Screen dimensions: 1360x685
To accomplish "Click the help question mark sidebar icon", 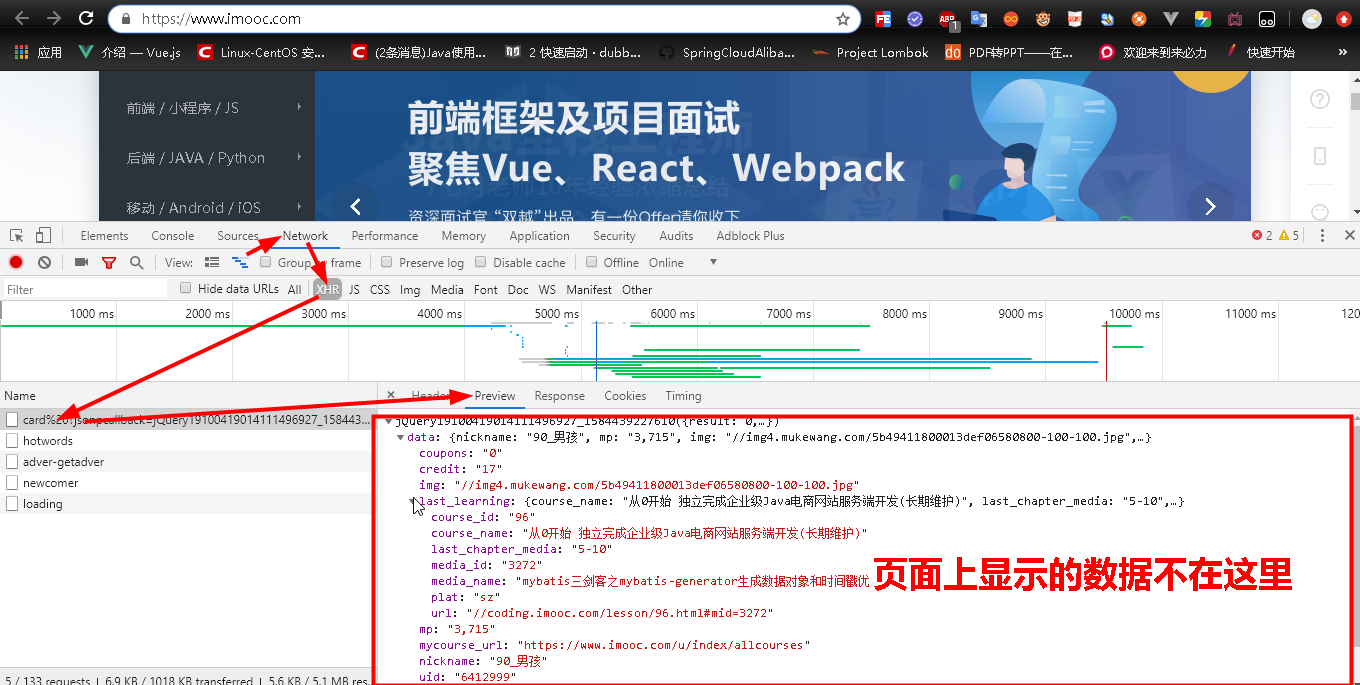I will point(1320,99).
